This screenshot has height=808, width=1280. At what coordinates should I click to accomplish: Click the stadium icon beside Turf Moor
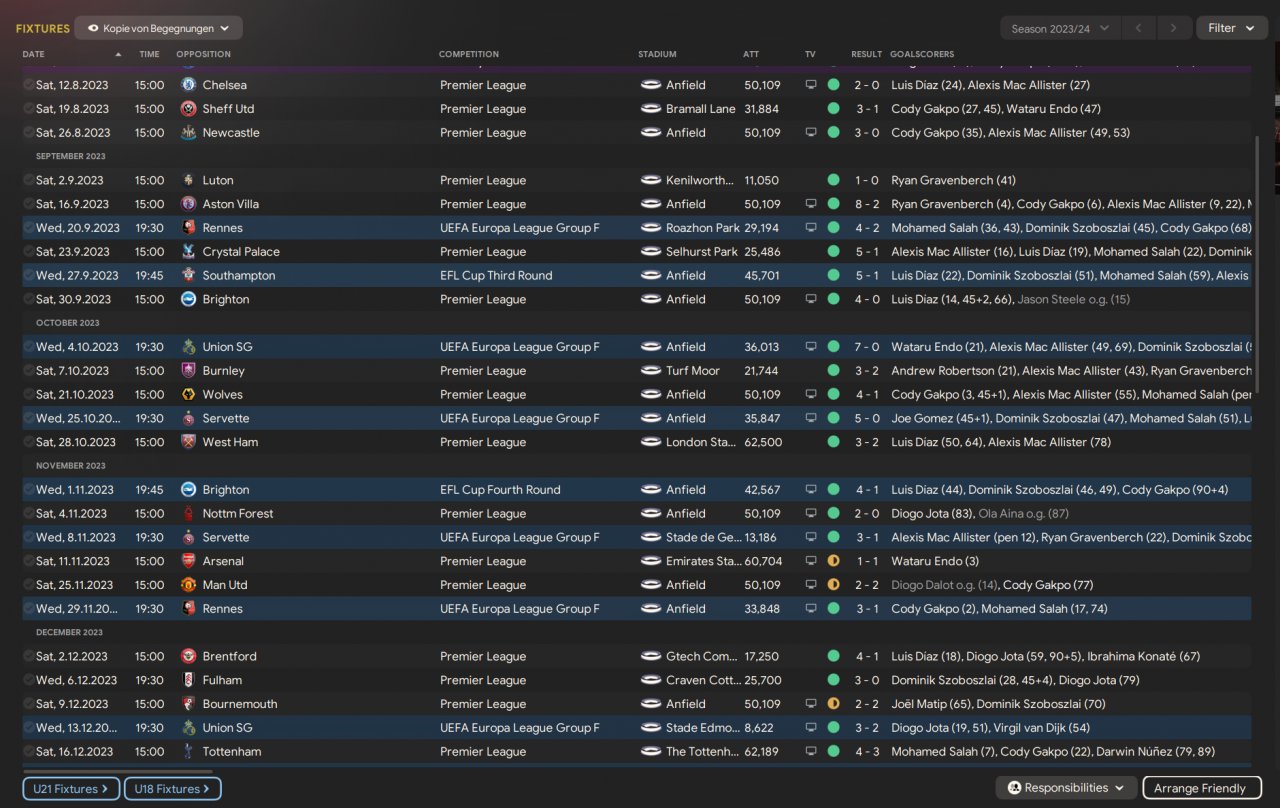tap(651, 371)
